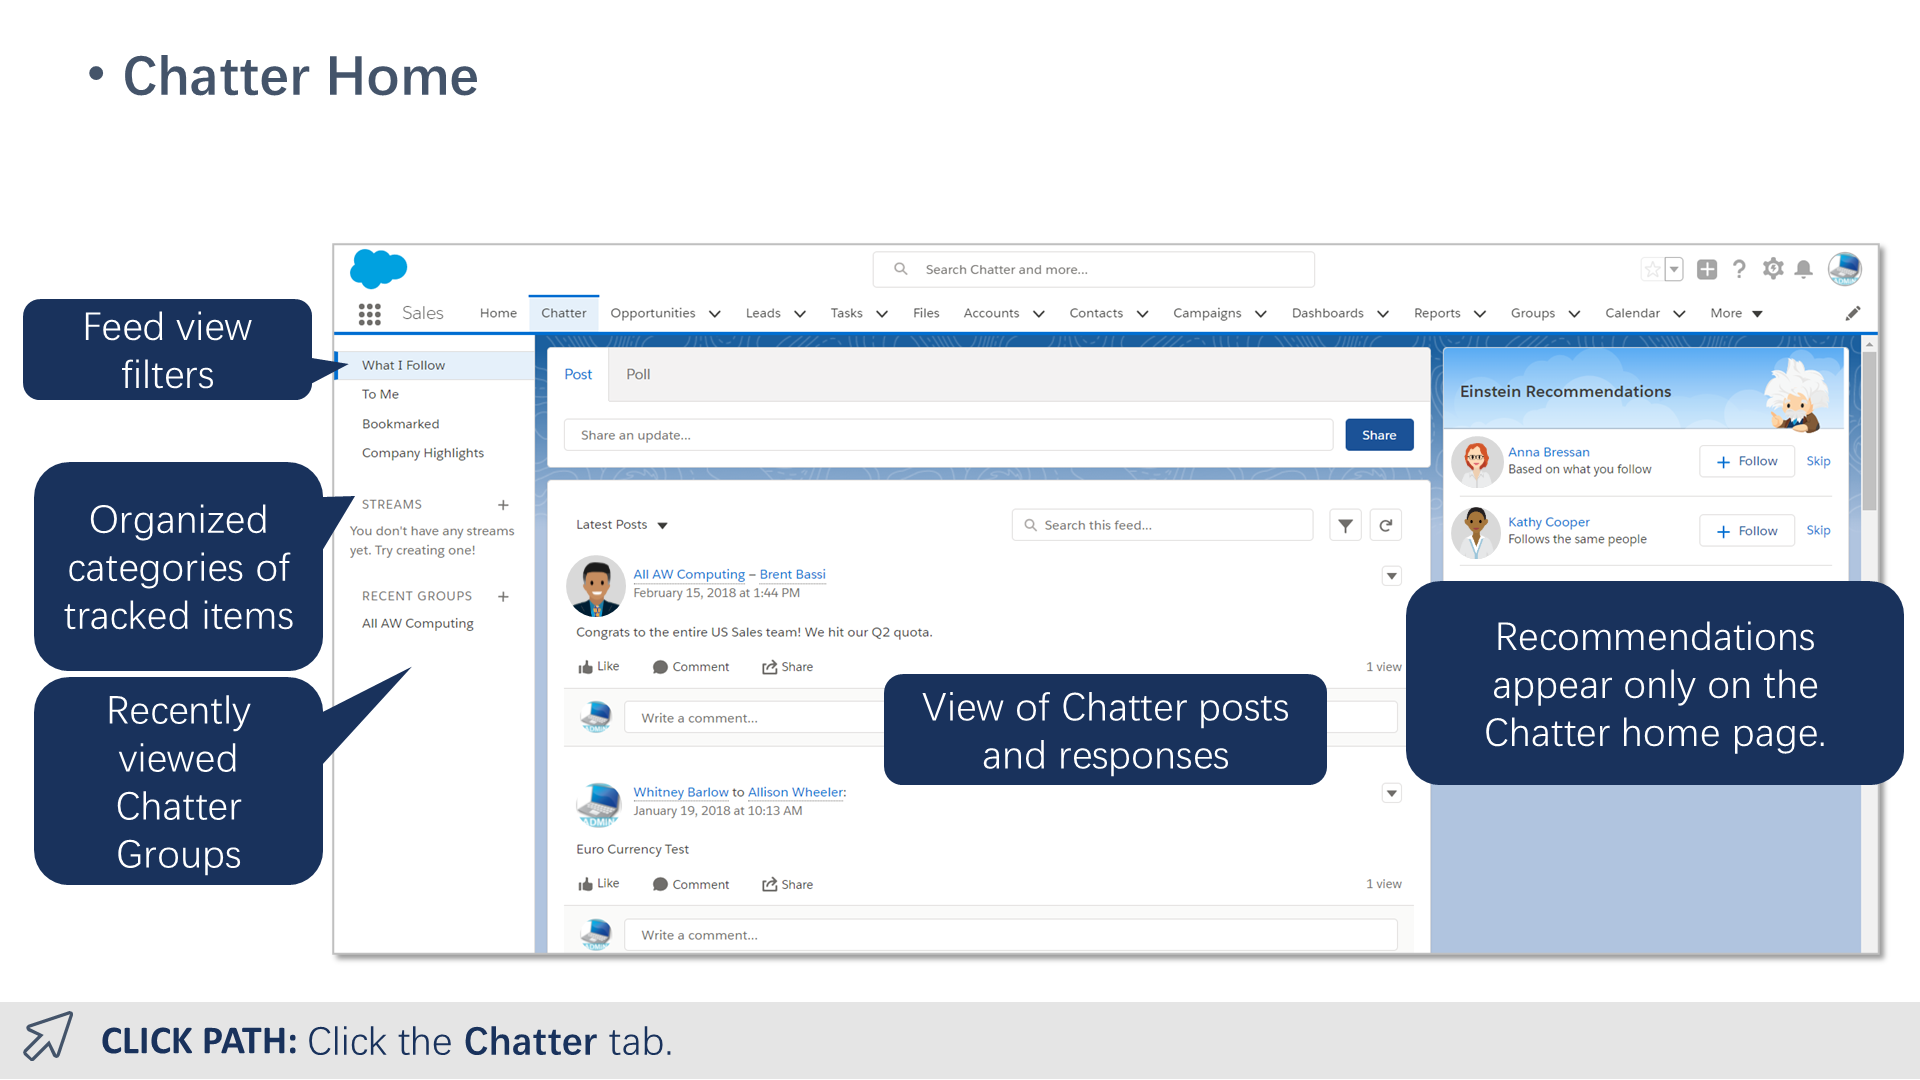The image size is (1920, 1080).
Task: Expand the Accounts tab chevron
Action: (x=1039, y=314)
